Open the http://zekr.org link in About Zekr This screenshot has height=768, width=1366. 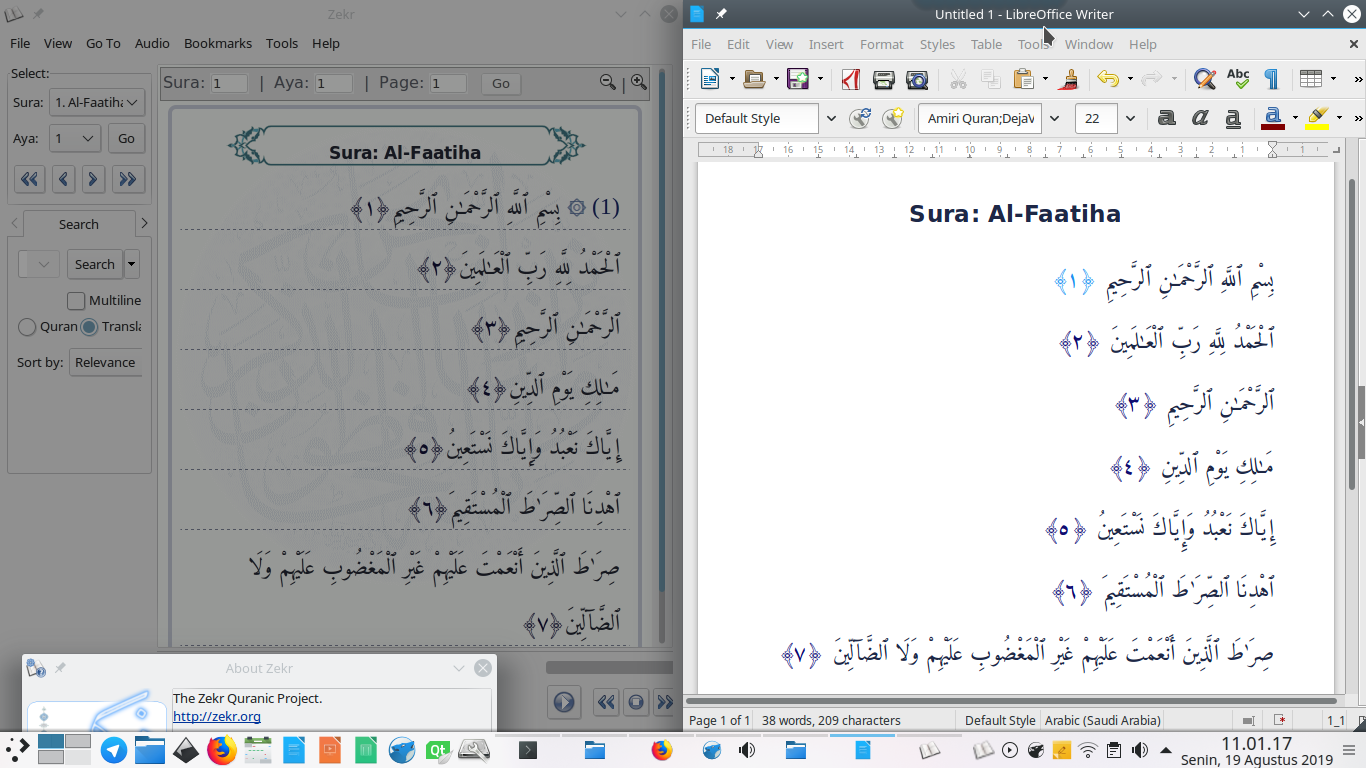tap(217, 716)
